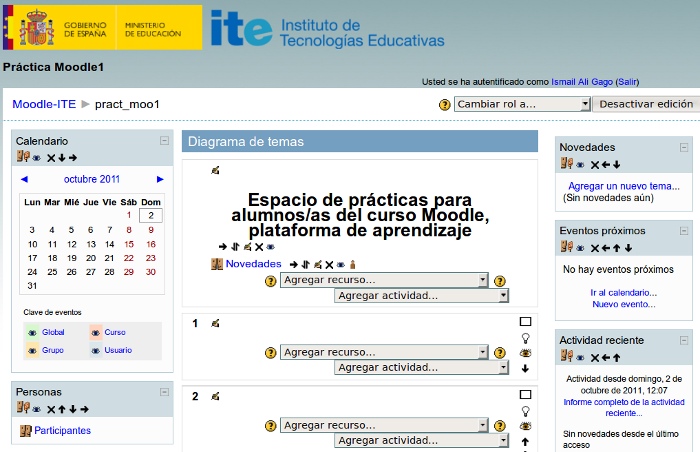Click the help icon next to Cambiar rol
The image size is (700, 452).
[x=445, y=104]
